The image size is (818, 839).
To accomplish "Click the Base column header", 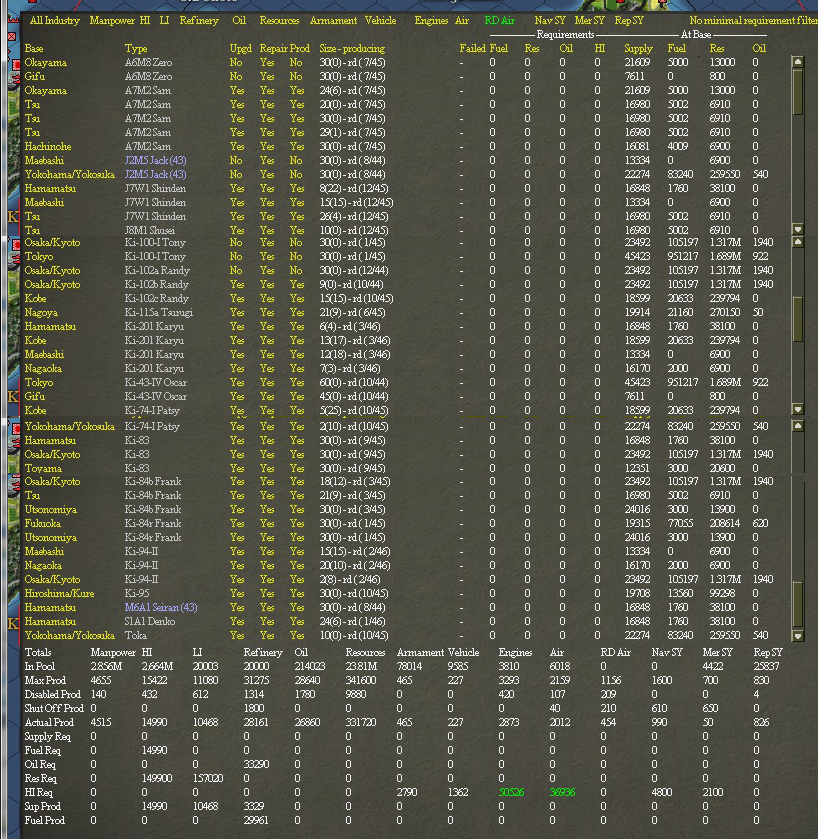I will [x=34, y=48].
